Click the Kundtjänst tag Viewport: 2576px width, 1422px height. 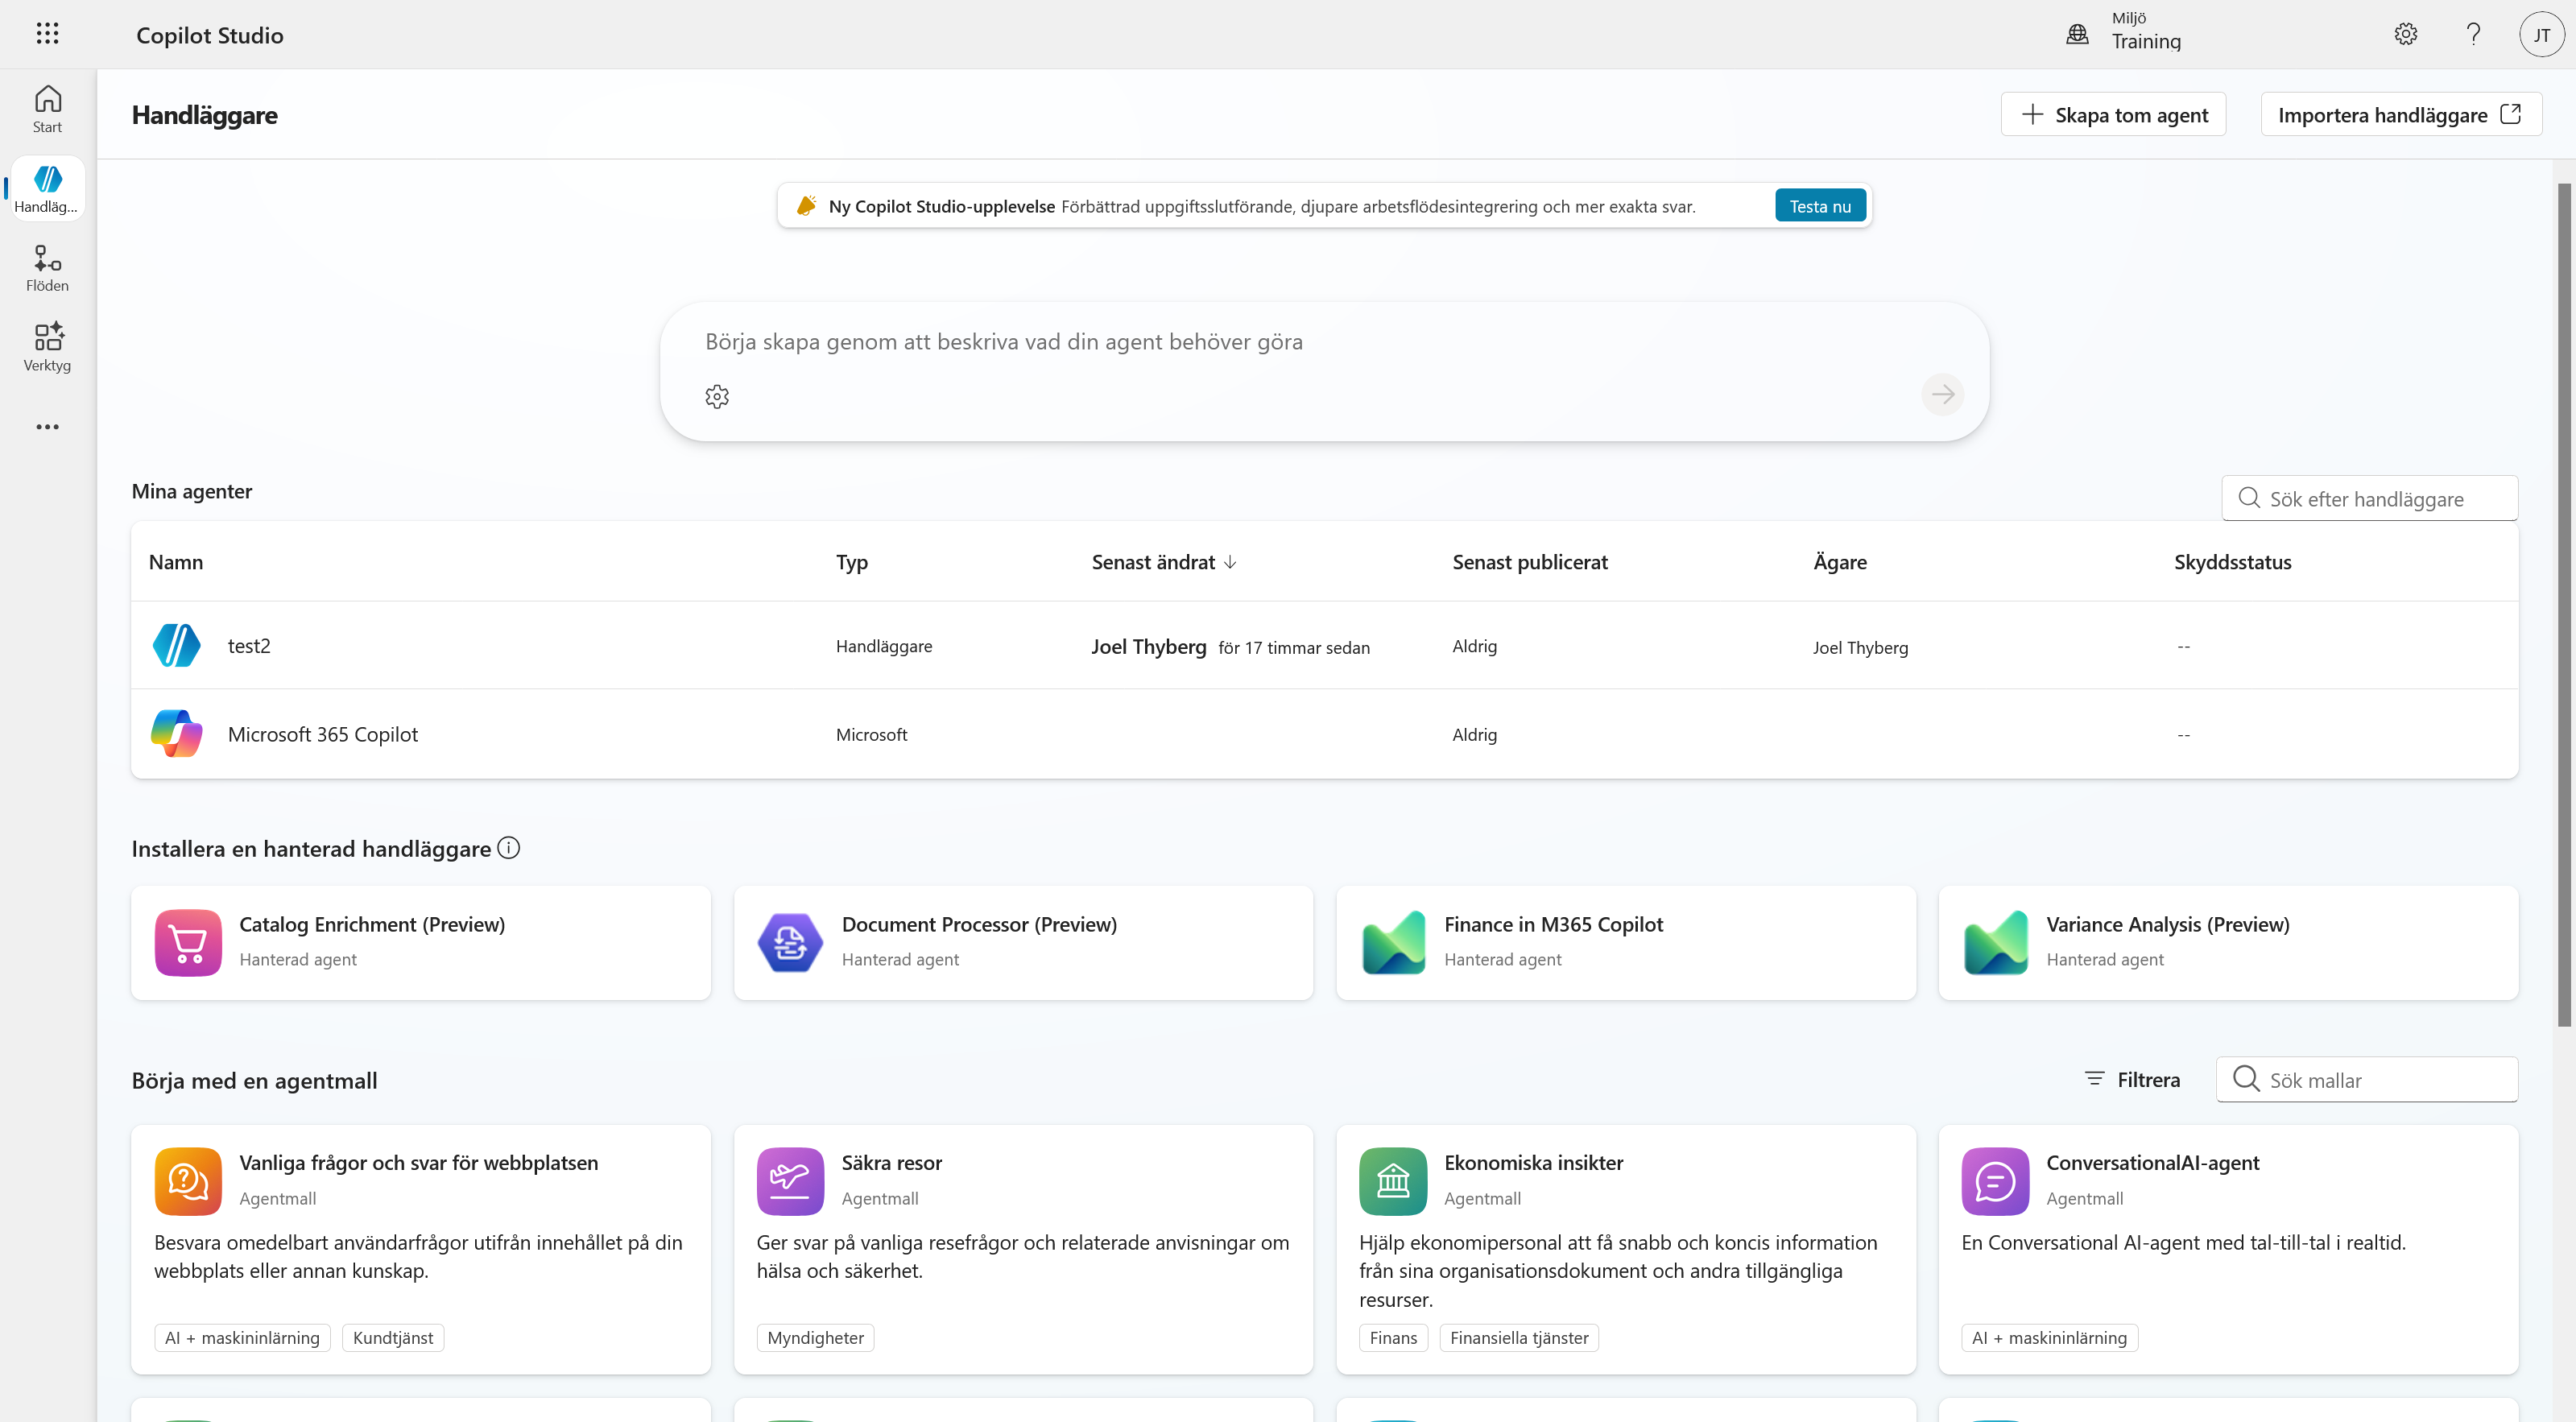(x=393, y=1338)
